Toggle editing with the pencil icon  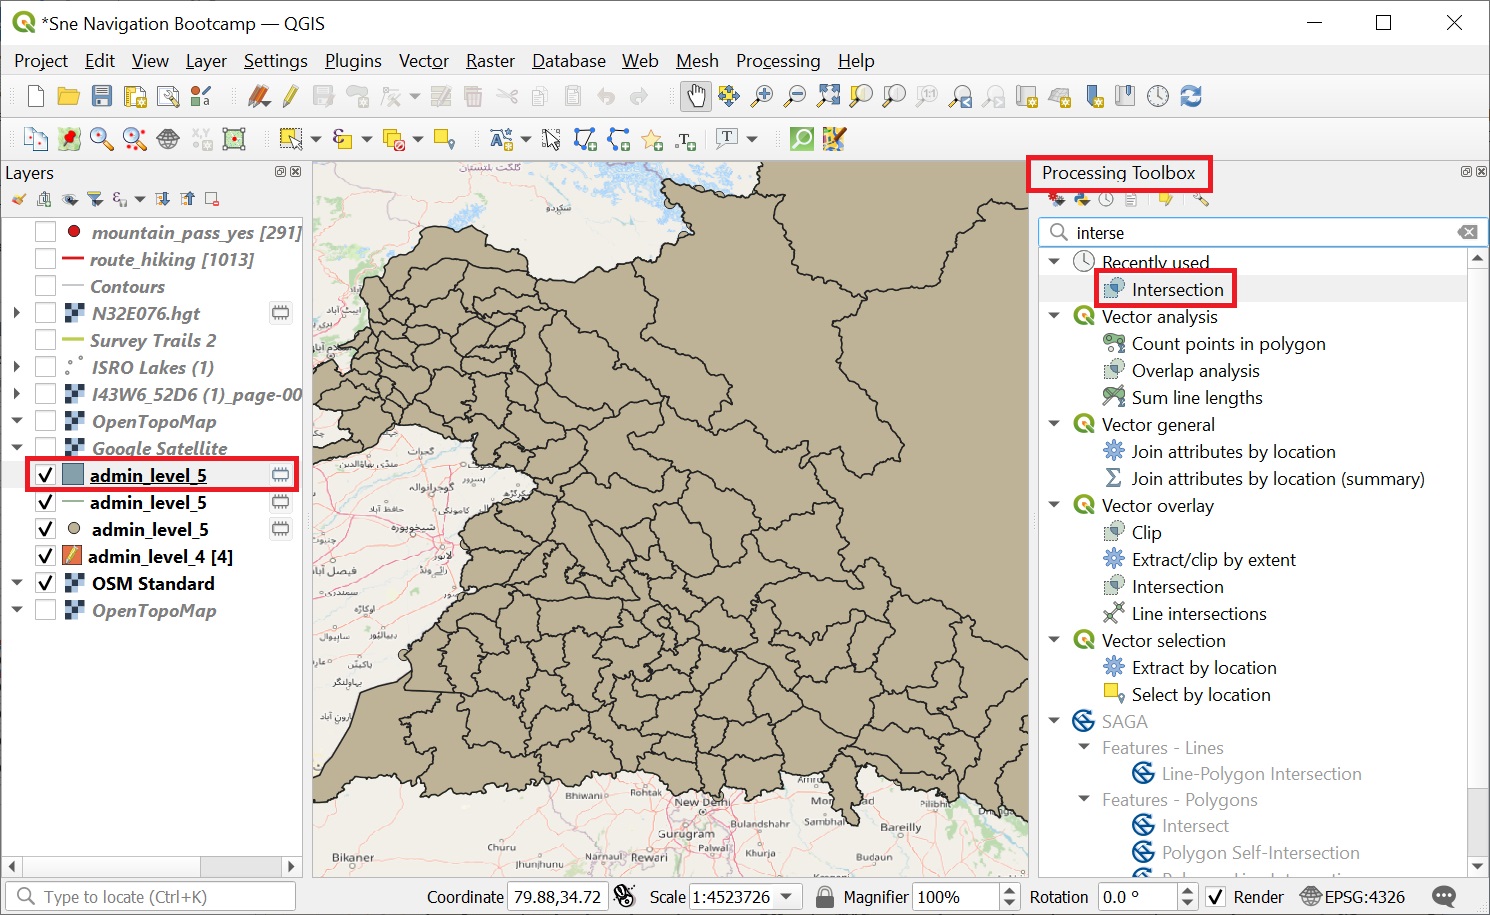(x=291, y=96)
